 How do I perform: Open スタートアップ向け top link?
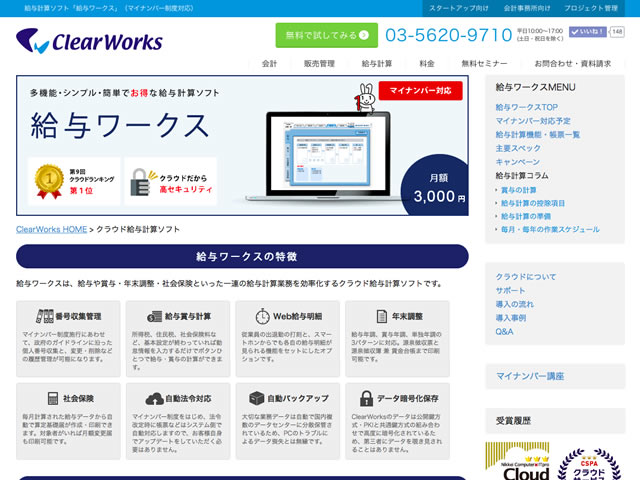[458, 8]
